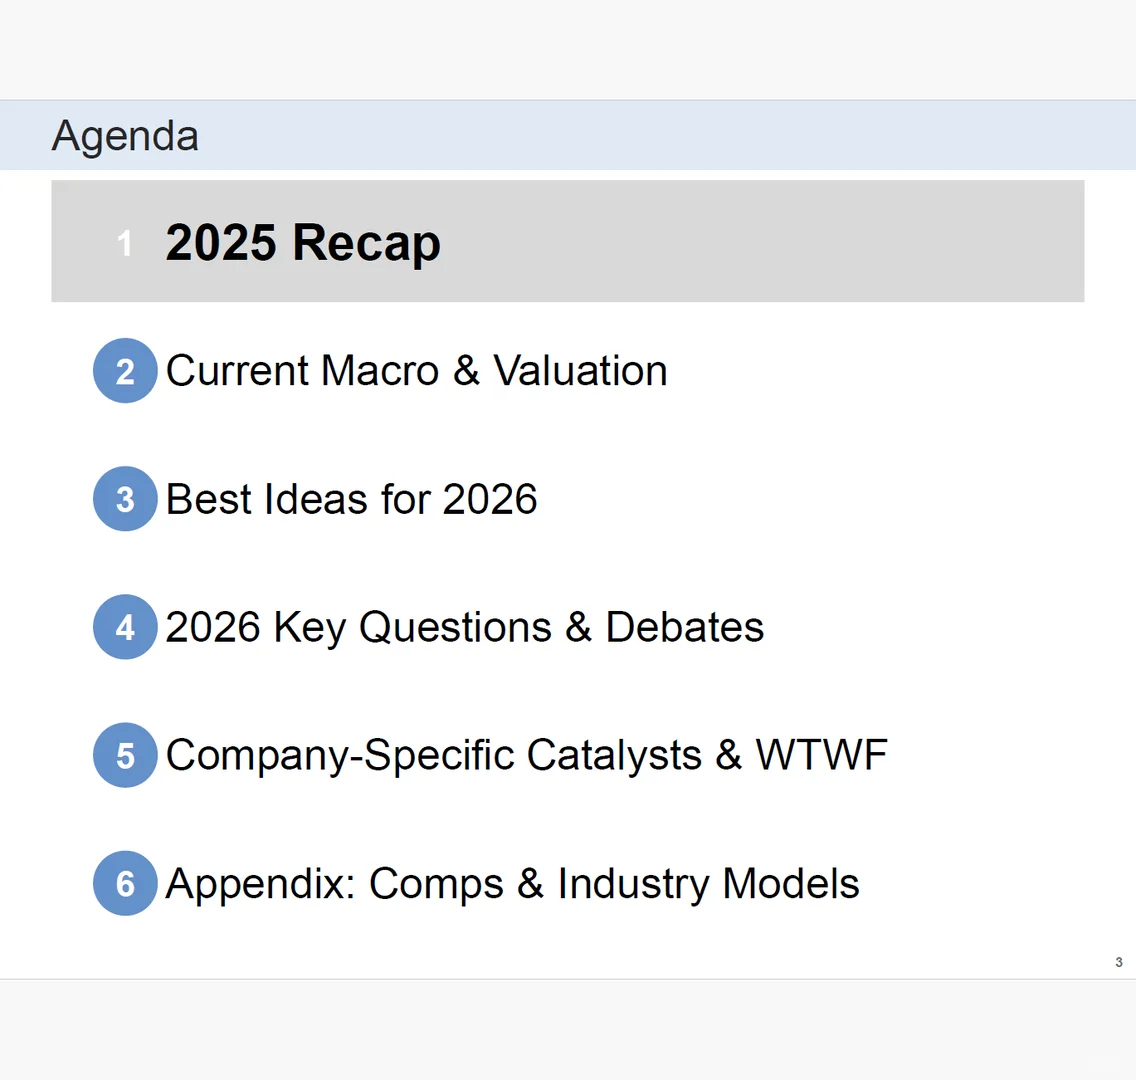The width and height of the screenshot is (1136, 1080).
Task: Click the word Appendix
Action: point(259,884)
